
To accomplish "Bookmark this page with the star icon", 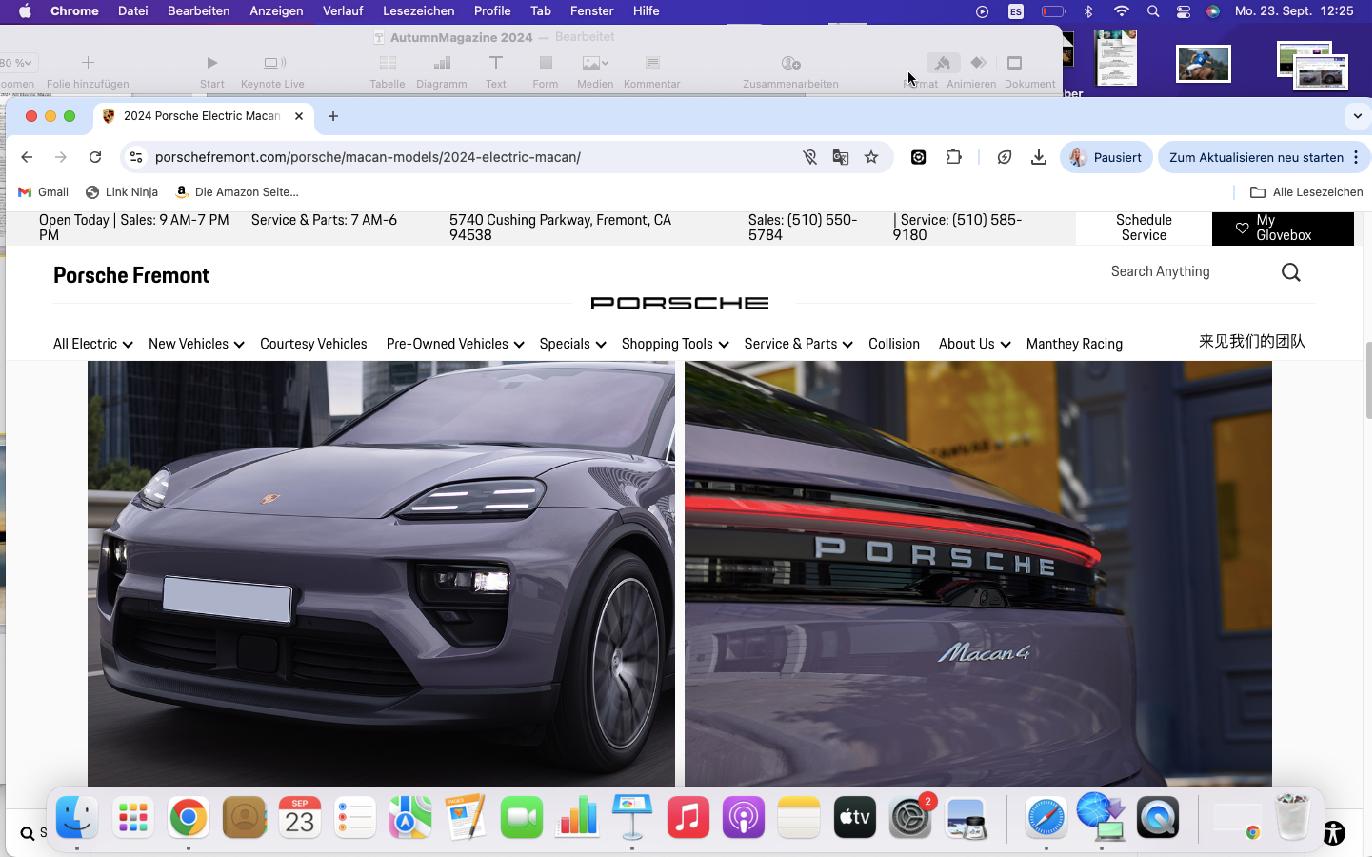I will point(871,157).
